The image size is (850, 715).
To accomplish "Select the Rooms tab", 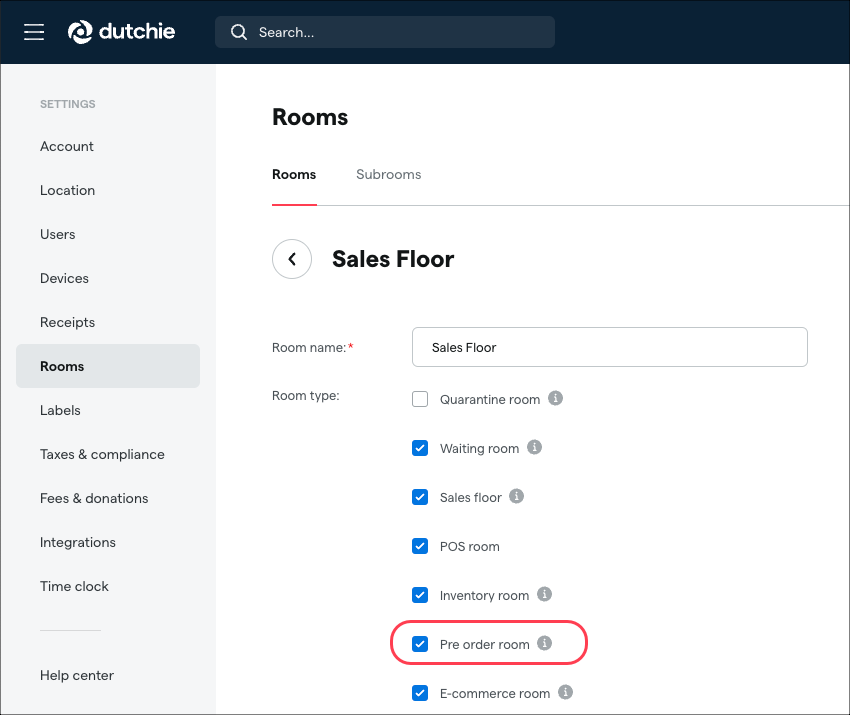I will pos(294,174).
